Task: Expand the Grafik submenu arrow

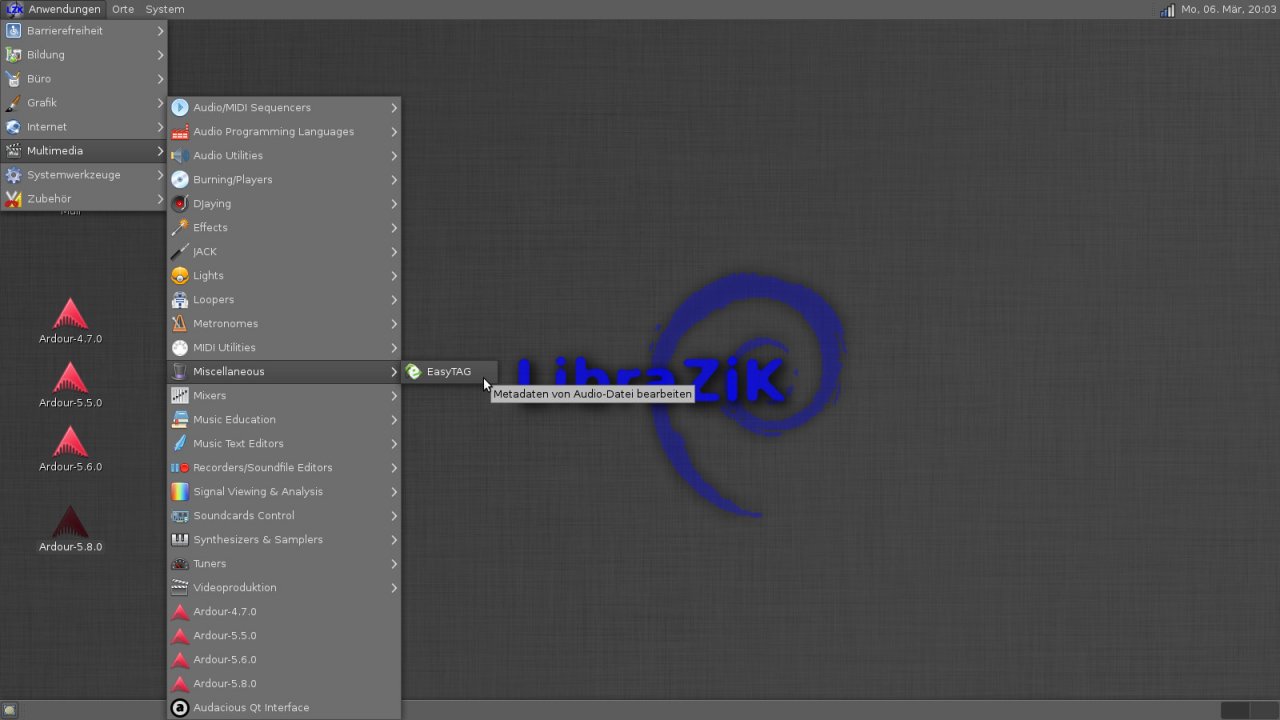Action: pyautogui.click(x=160, y=103)
